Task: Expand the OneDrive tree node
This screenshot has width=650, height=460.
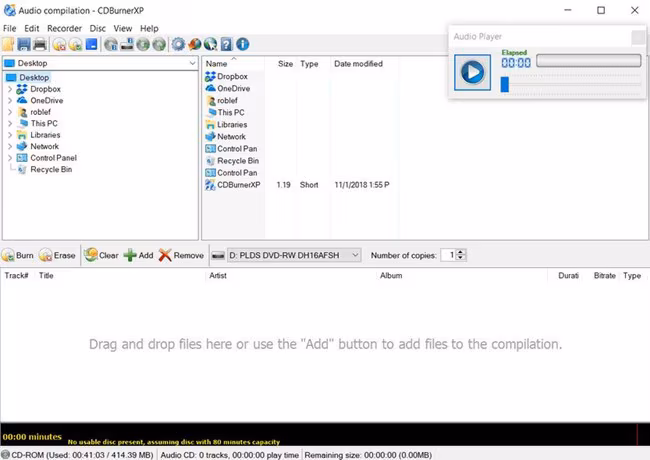Action: (10, 100)
